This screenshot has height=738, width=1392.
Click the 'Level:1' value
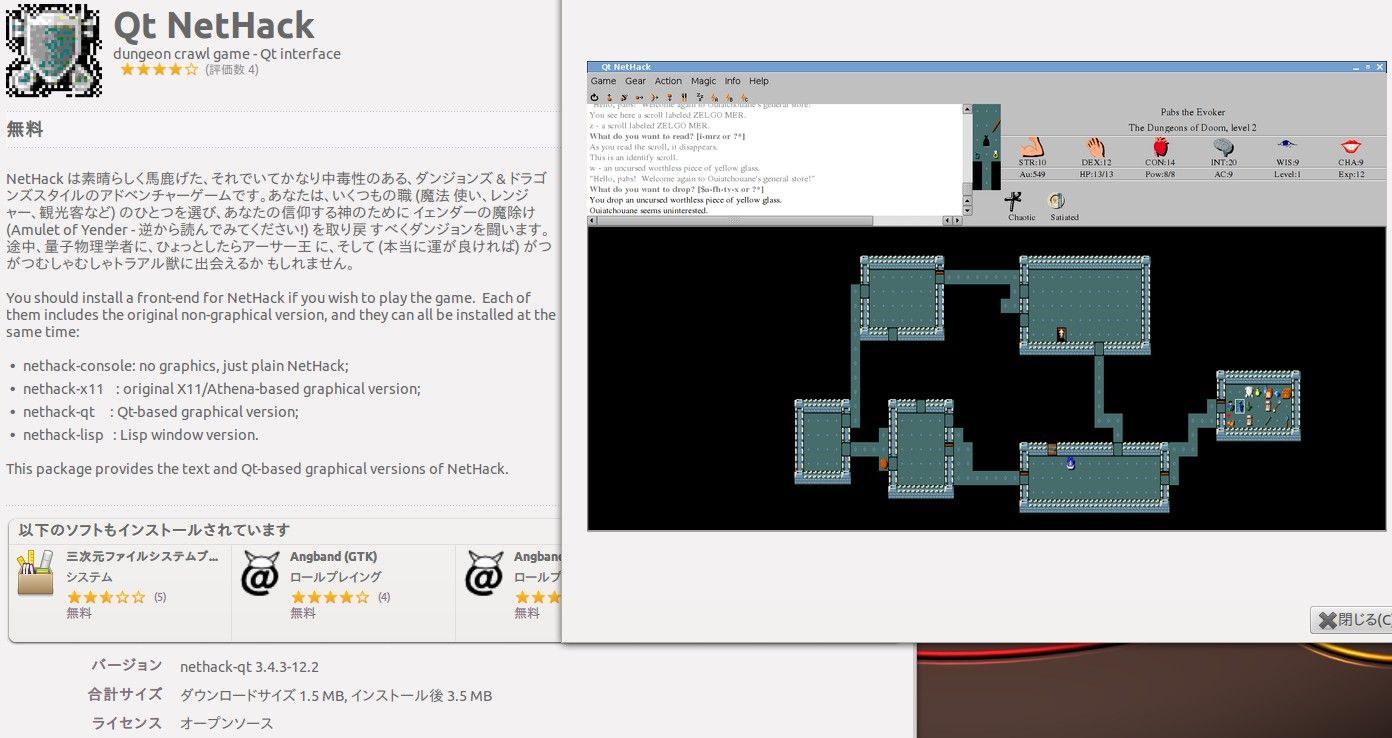(x=1287, y=174)
